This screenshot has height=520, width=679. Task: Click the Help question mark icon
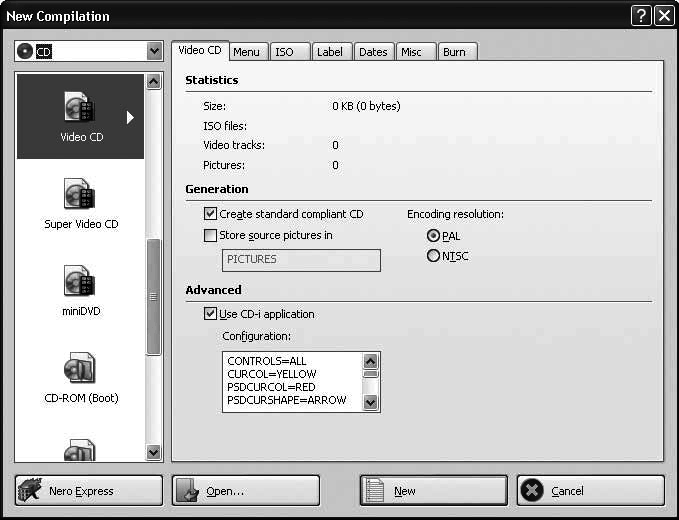[x=641, y=16]
